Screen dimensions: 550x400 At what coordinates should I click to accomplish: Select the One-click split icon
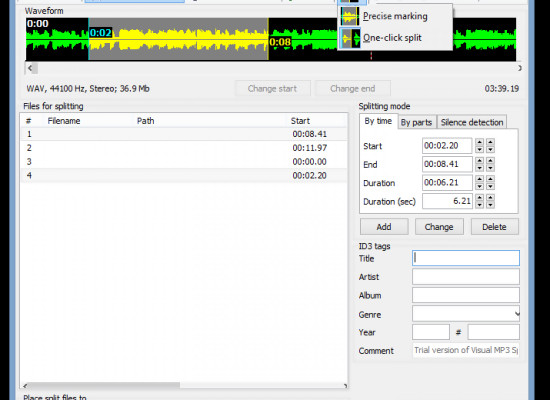tap(350, 38)
